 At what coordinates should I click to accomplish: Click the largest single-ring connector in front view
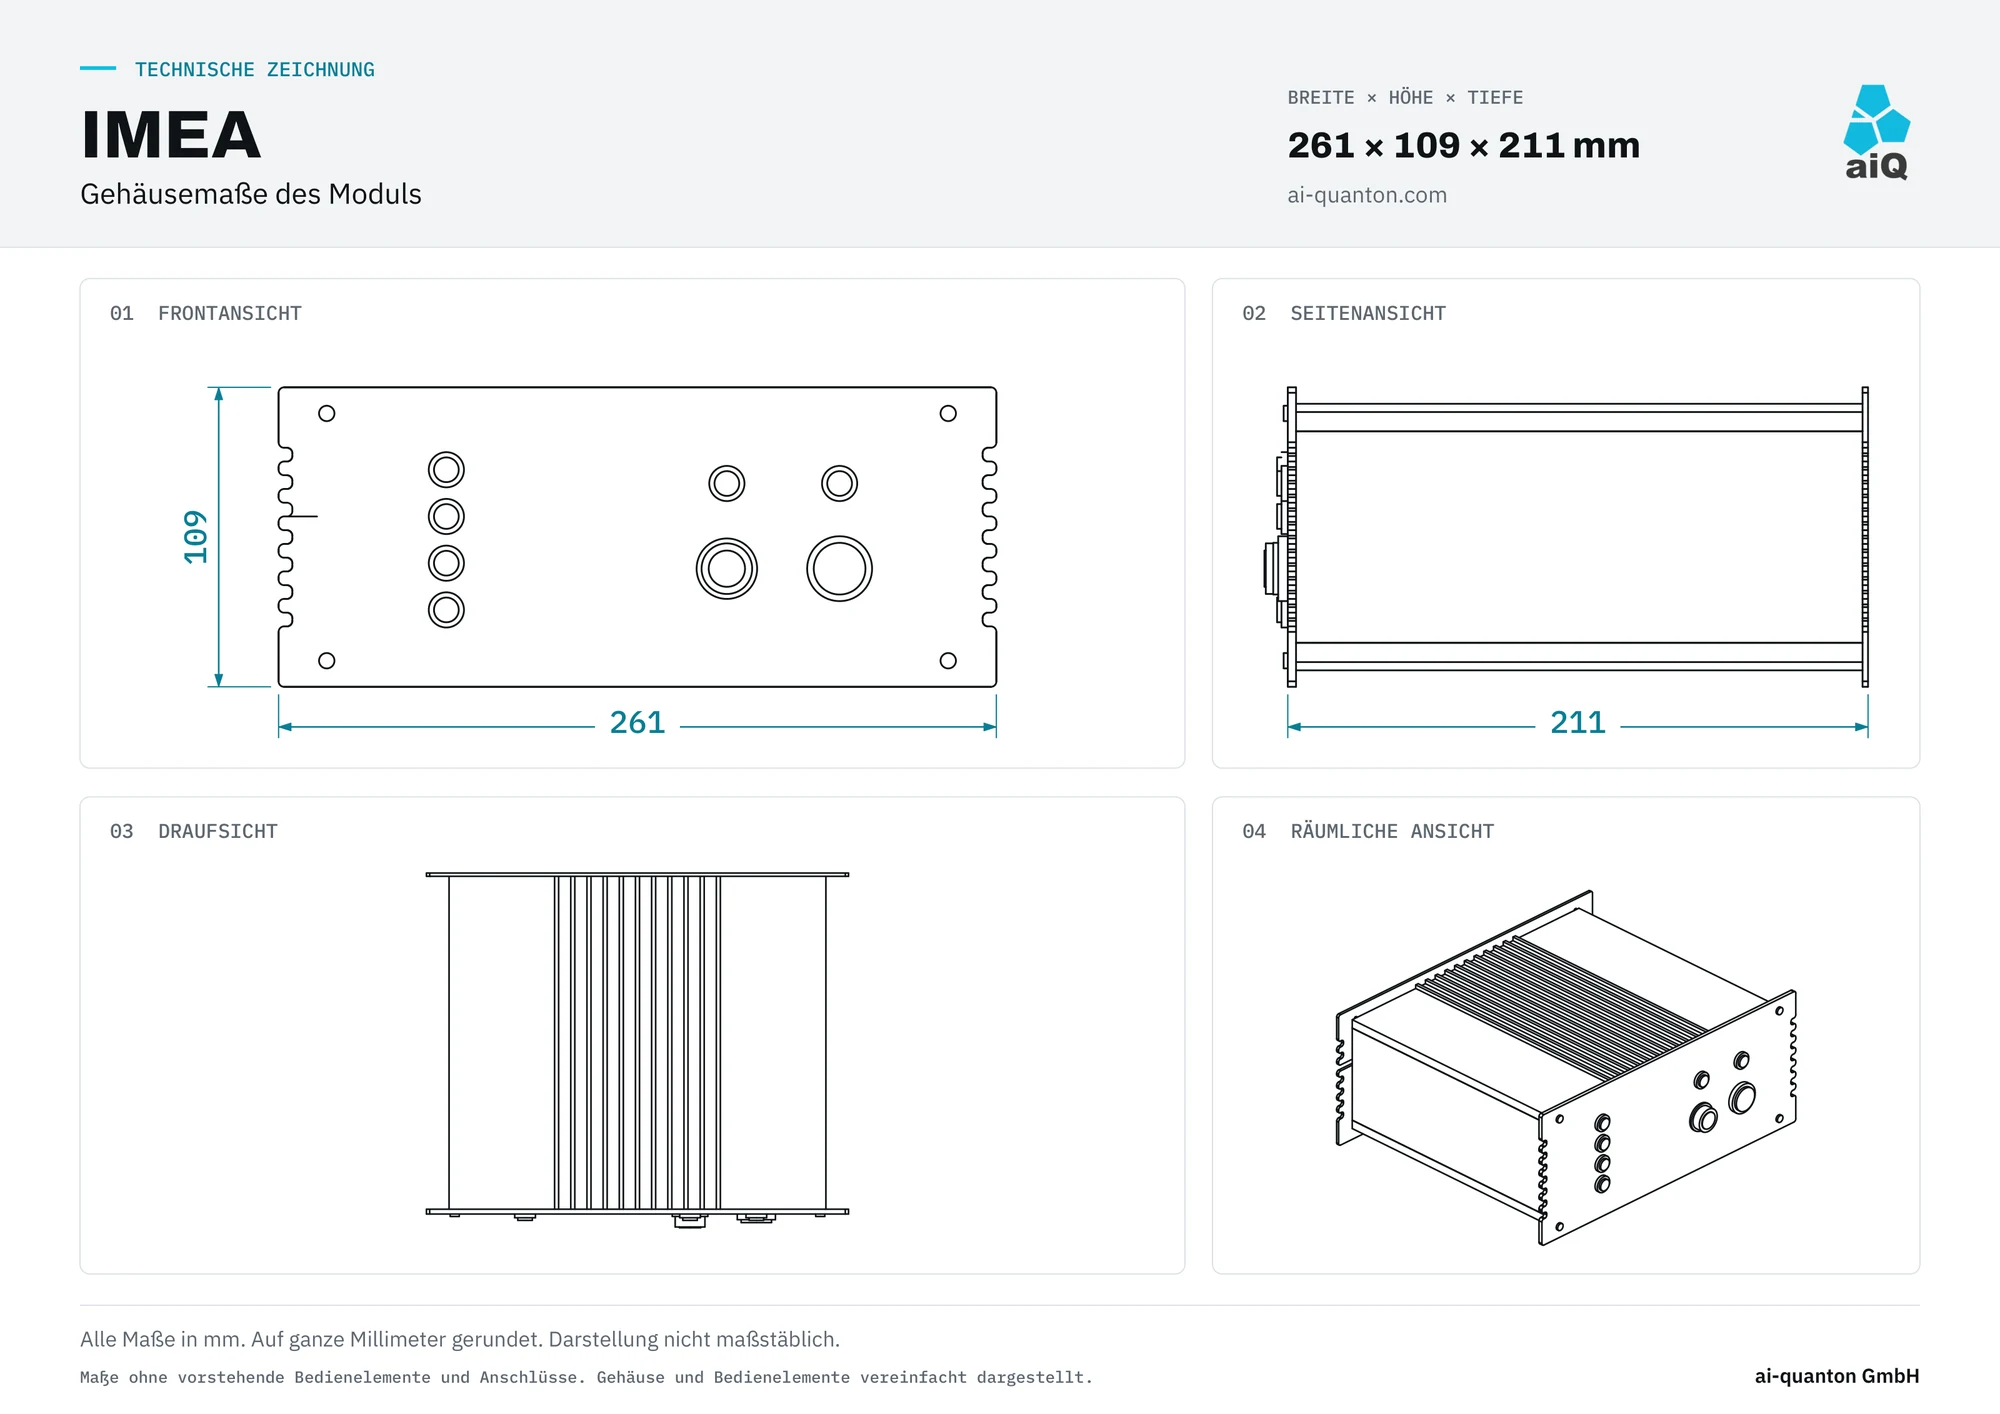coord(839,569)
